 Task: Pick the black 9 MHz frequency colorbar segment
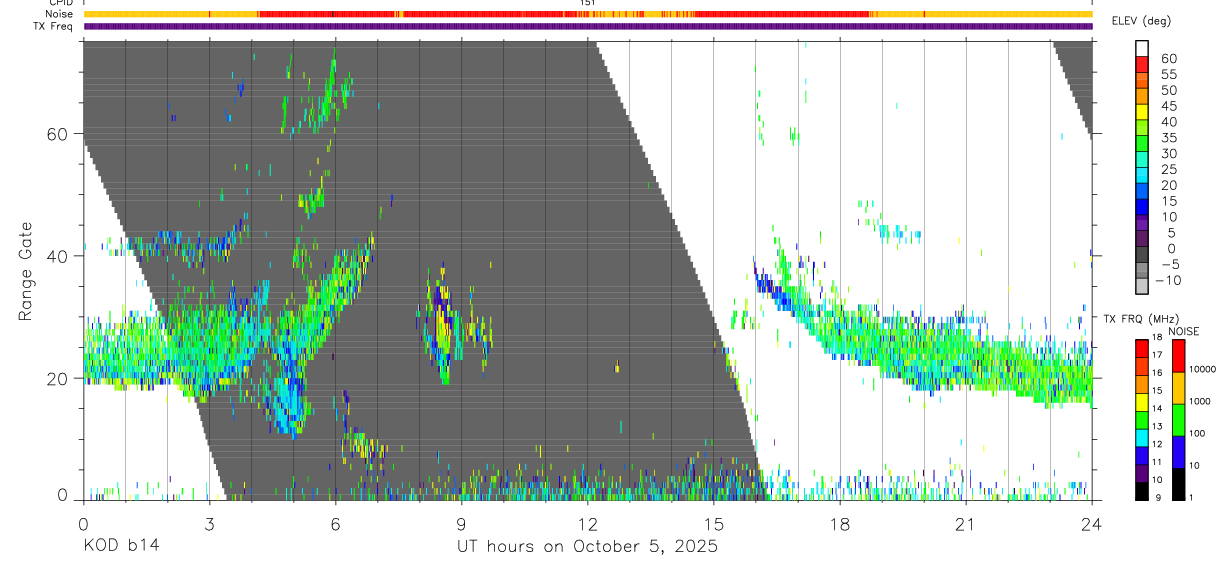[1142, 491]
